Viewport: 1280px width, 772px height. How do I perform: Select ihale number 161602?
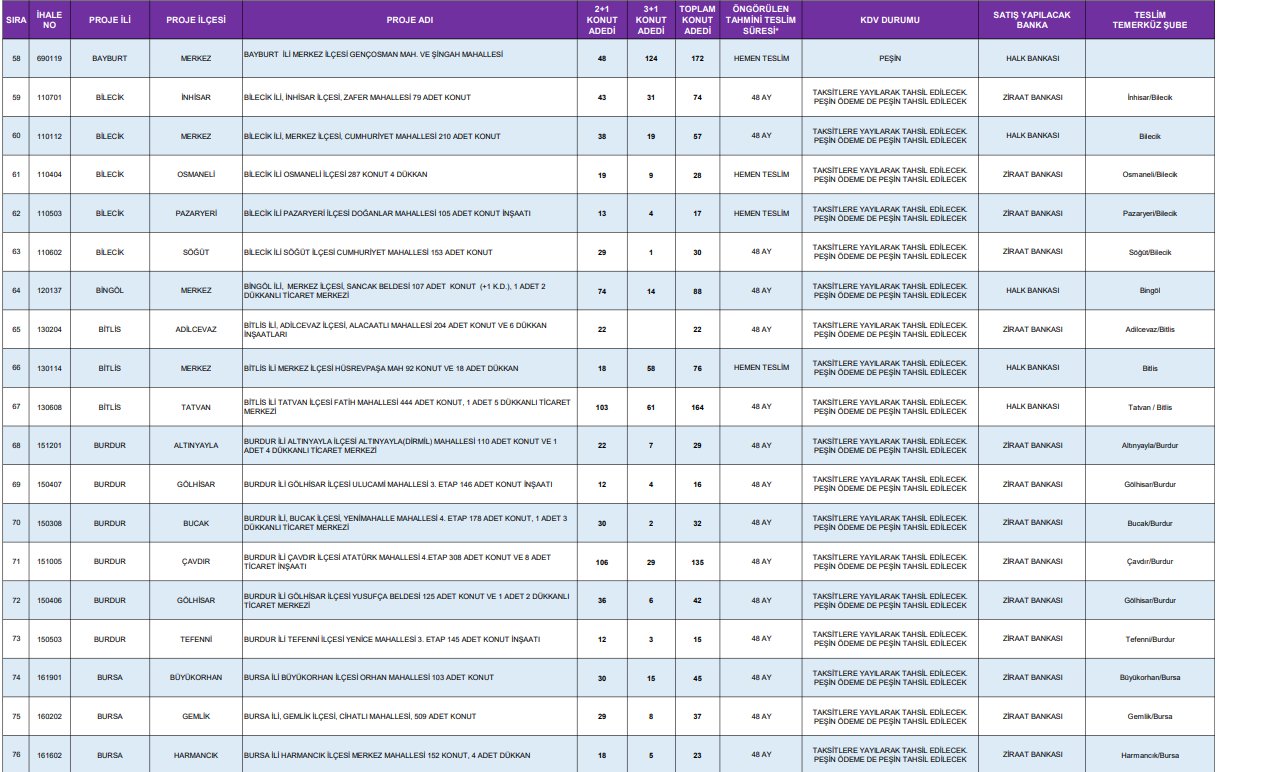tap(49, 755)
